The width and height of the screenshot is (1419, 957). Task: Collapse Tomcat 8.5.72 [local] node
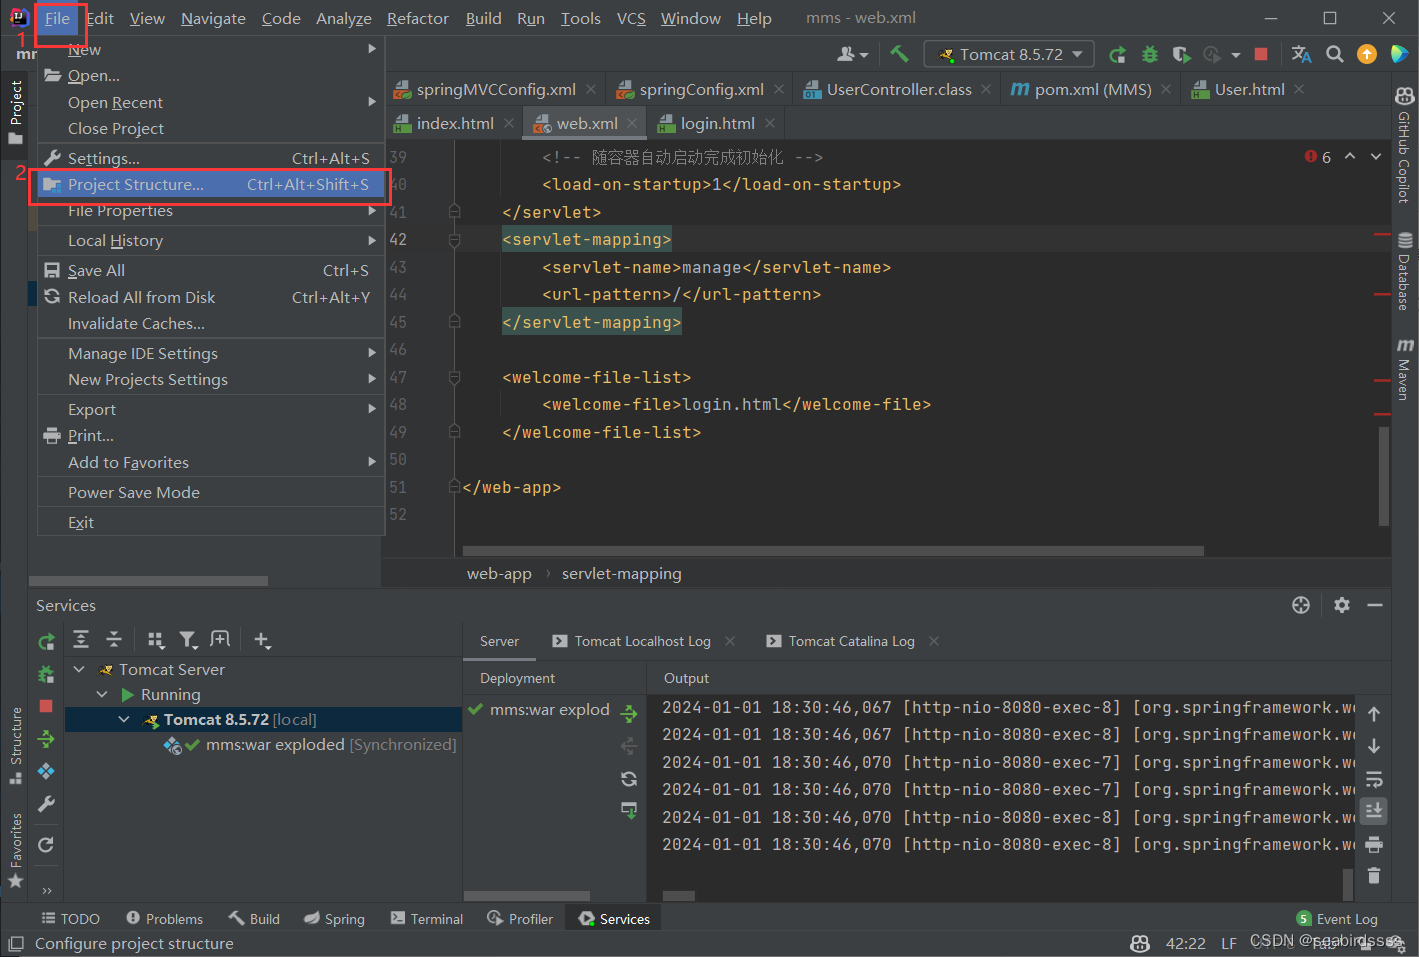pos(124,719)
